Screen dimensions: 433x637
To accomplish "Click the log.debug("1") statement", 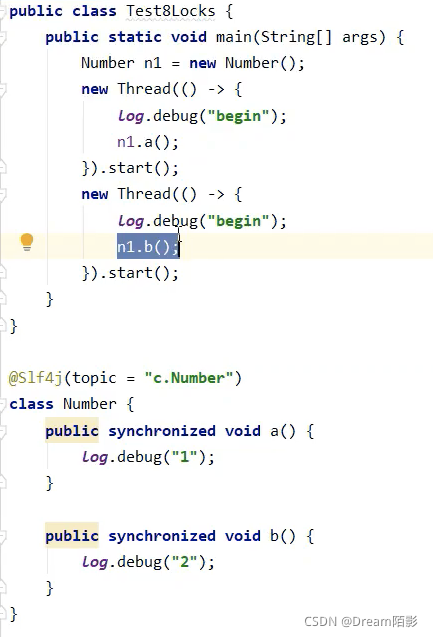I will click(x=148, y=457).
